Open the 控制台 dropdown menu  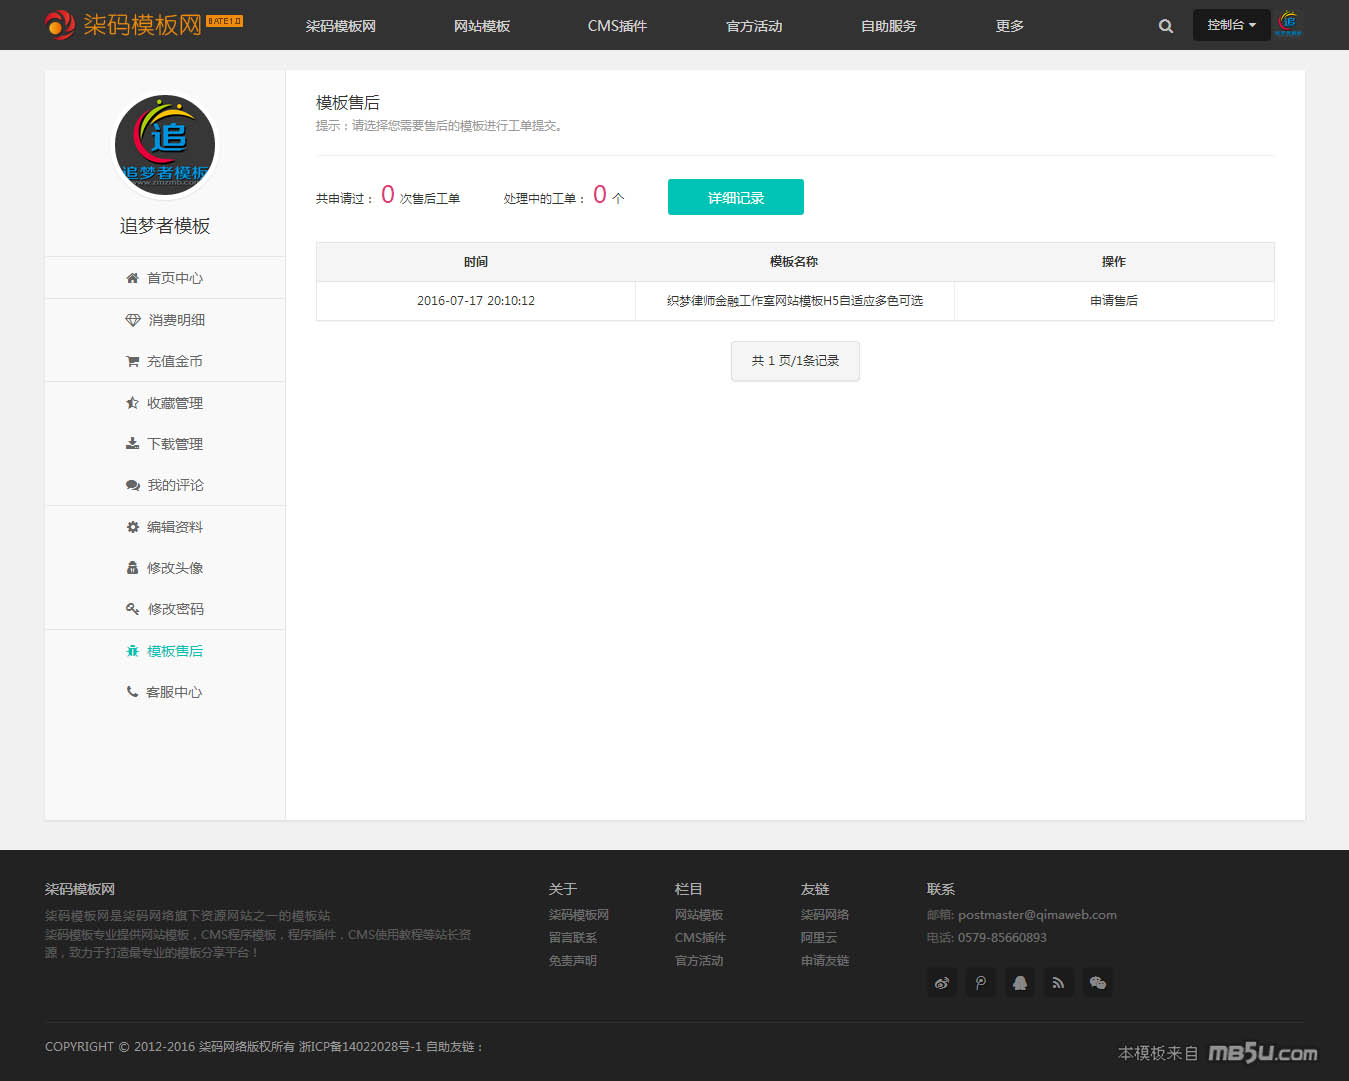[x=1230, y=25]
